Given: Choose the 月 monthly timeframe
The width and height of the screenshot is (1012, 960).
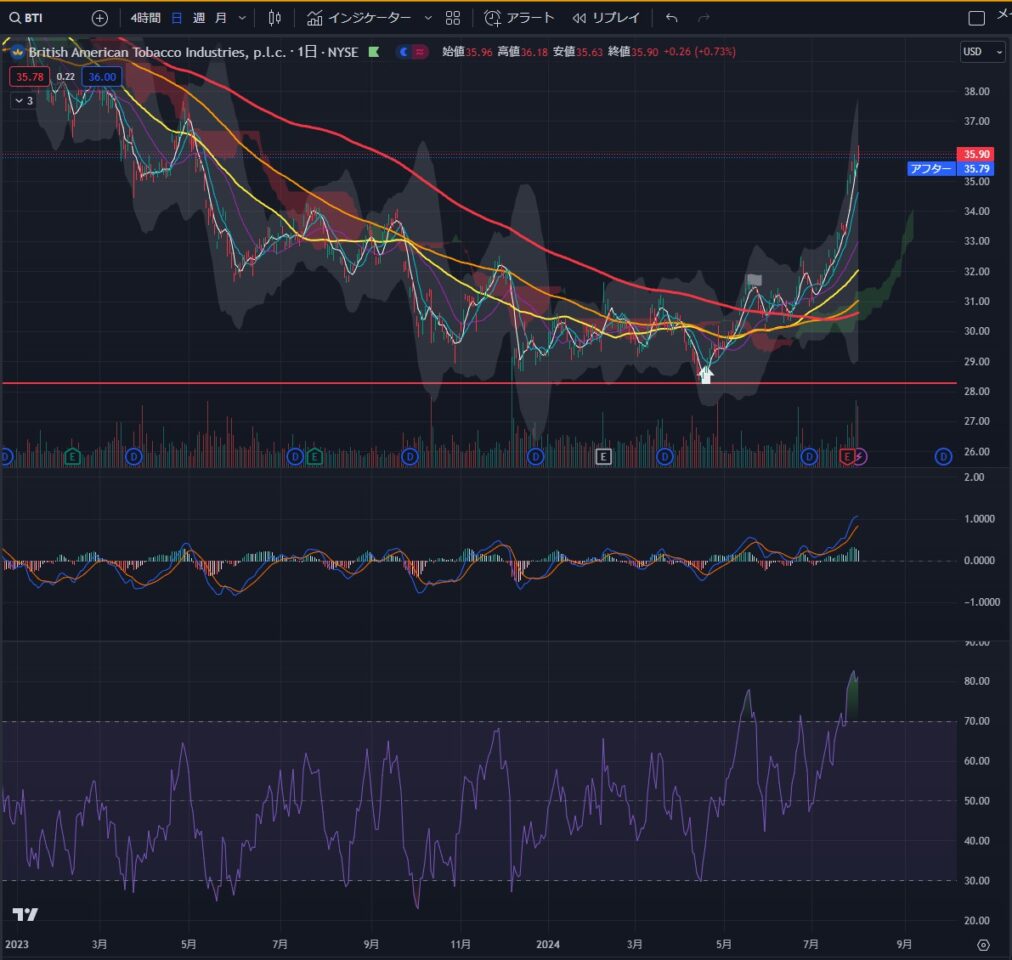Looking at the screenshot, I should [221, 18].
